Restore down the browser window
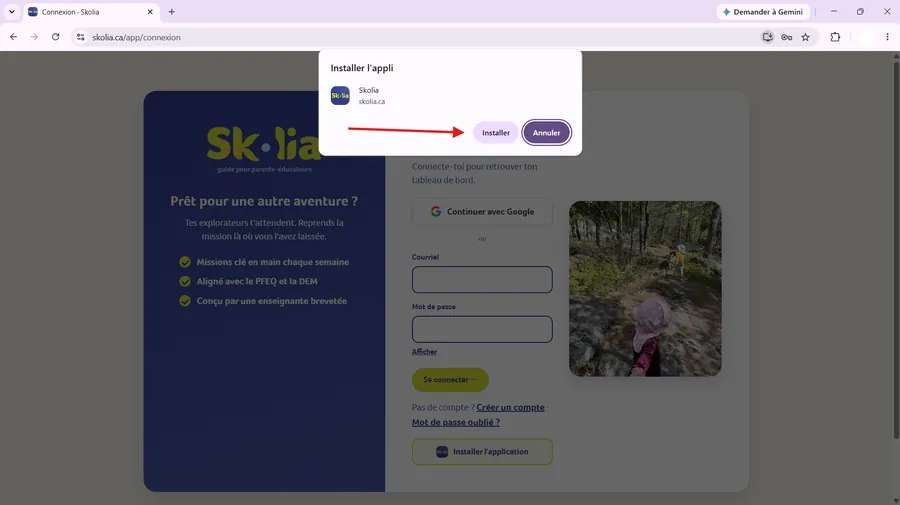 (x=860, y=11)
